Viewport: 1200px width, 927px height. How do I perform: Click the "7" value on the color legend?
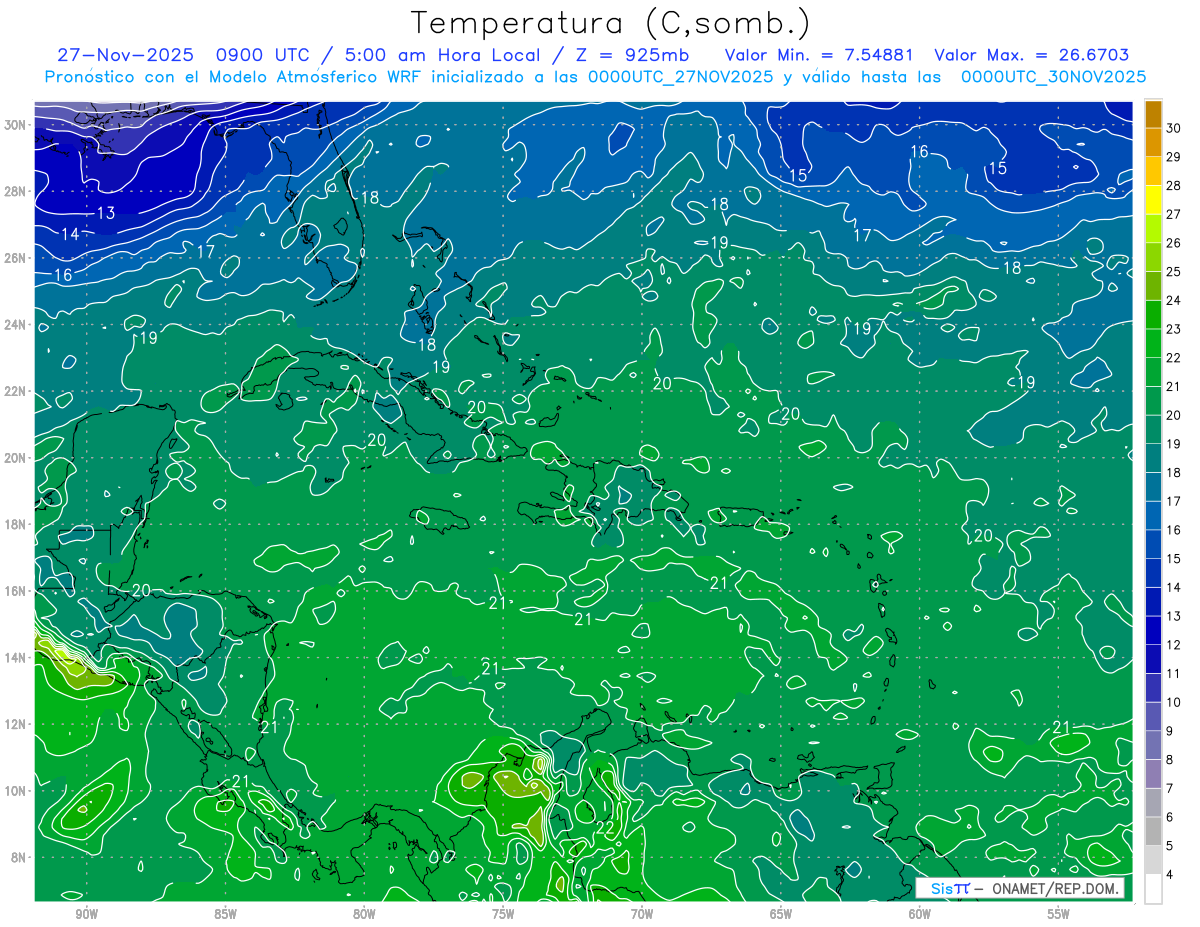1171,789
